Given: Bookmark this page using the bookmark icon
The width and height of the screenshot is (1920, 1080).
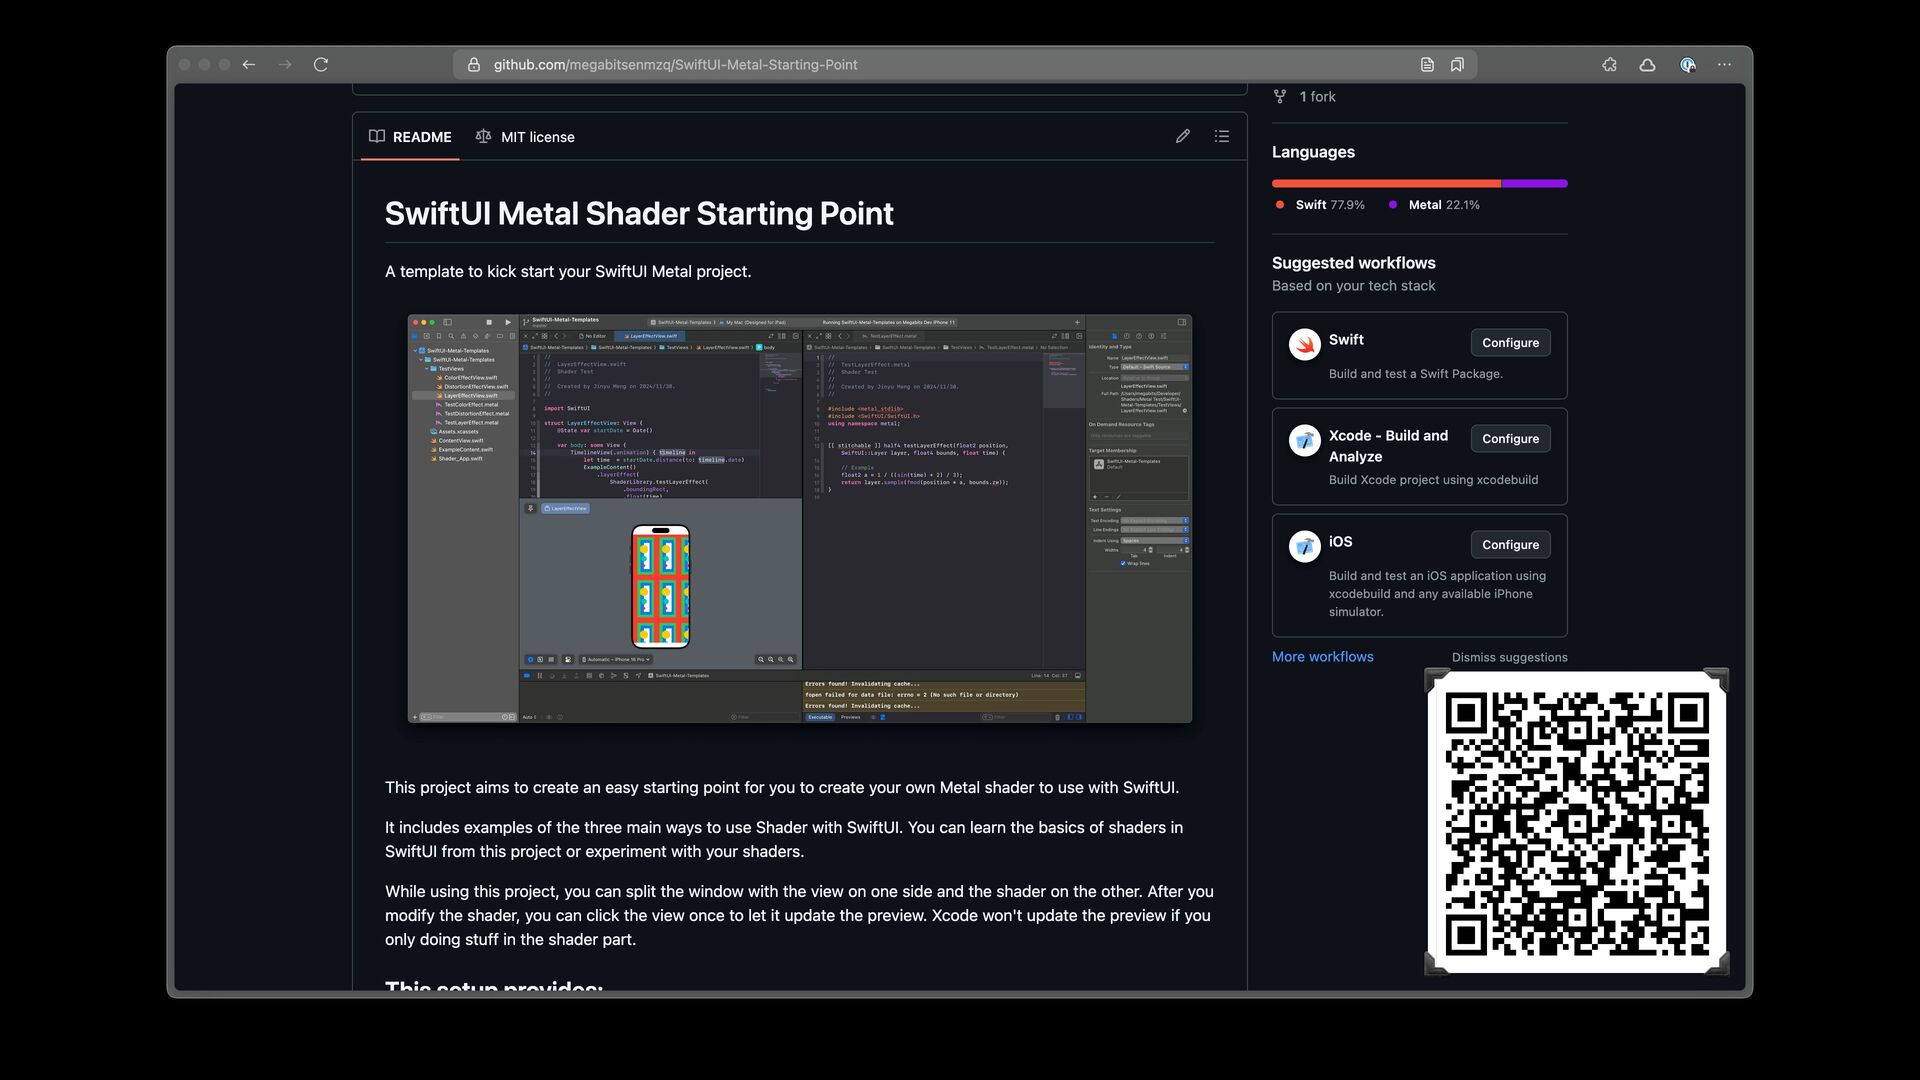Looking at the screenshot, I should coord(1457,65).
